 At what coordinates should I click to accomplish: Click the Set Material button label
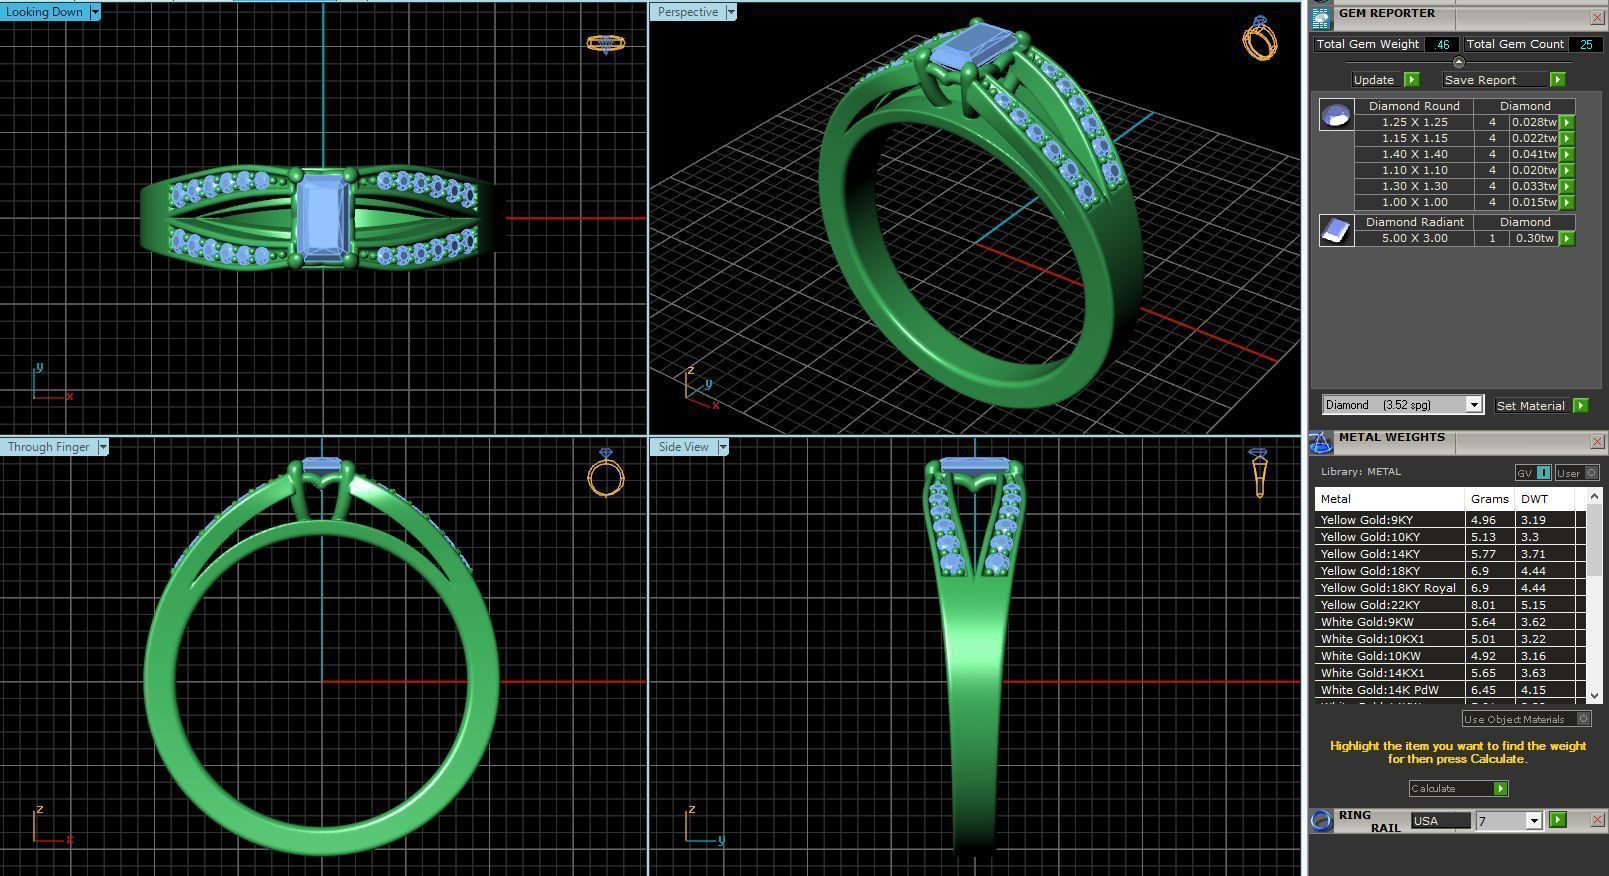(x=1530, y=405)
